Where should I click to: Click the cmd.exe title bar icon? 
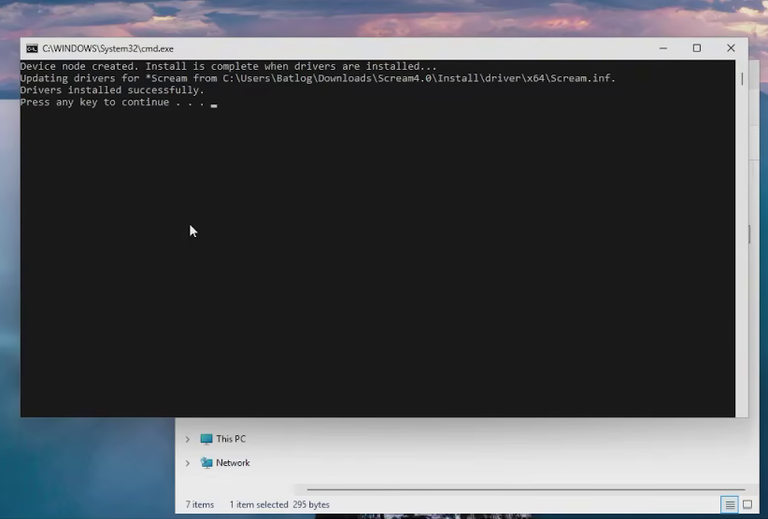(x=32, y=48)
